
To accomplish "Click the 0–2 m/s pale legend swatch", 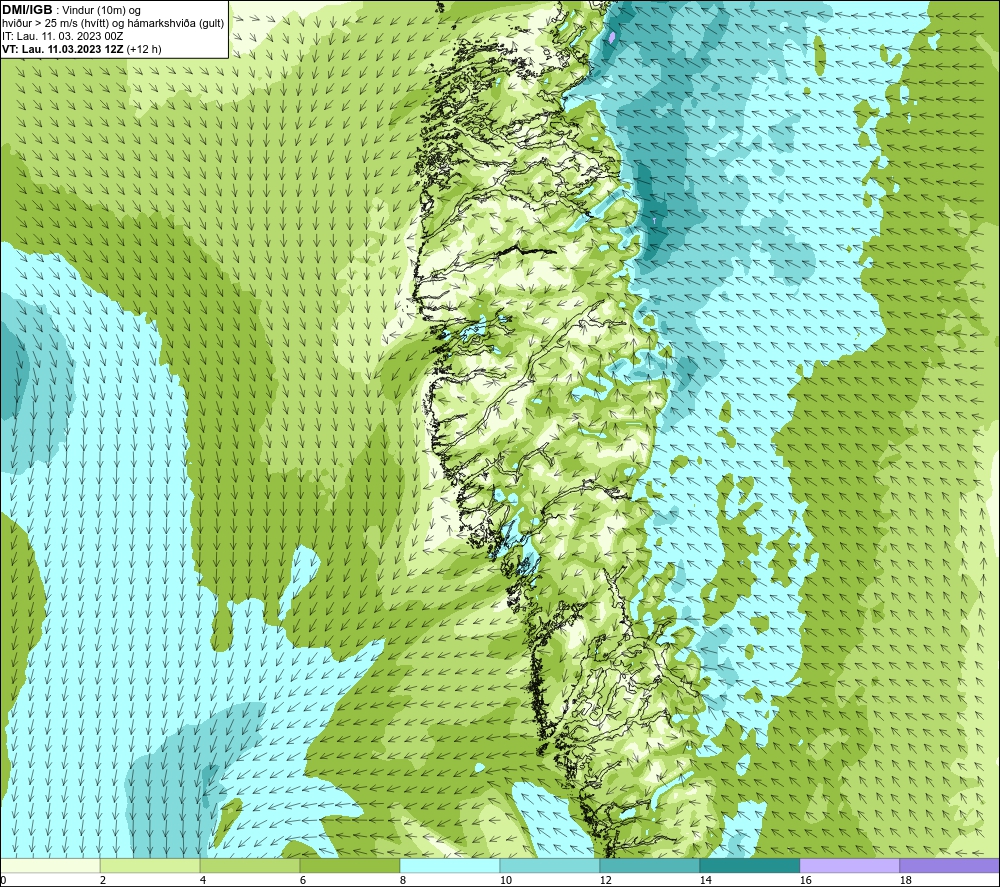I will pos(50,865).
